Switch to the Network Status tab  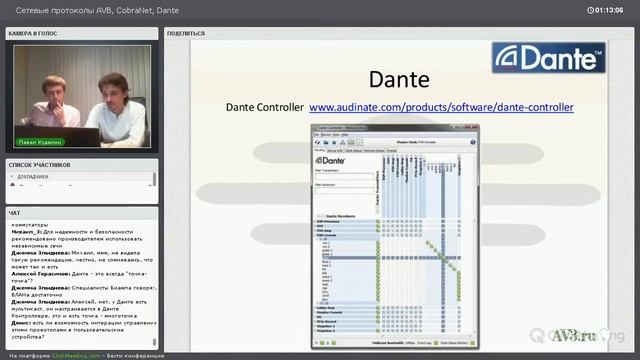tap(374, 151)
